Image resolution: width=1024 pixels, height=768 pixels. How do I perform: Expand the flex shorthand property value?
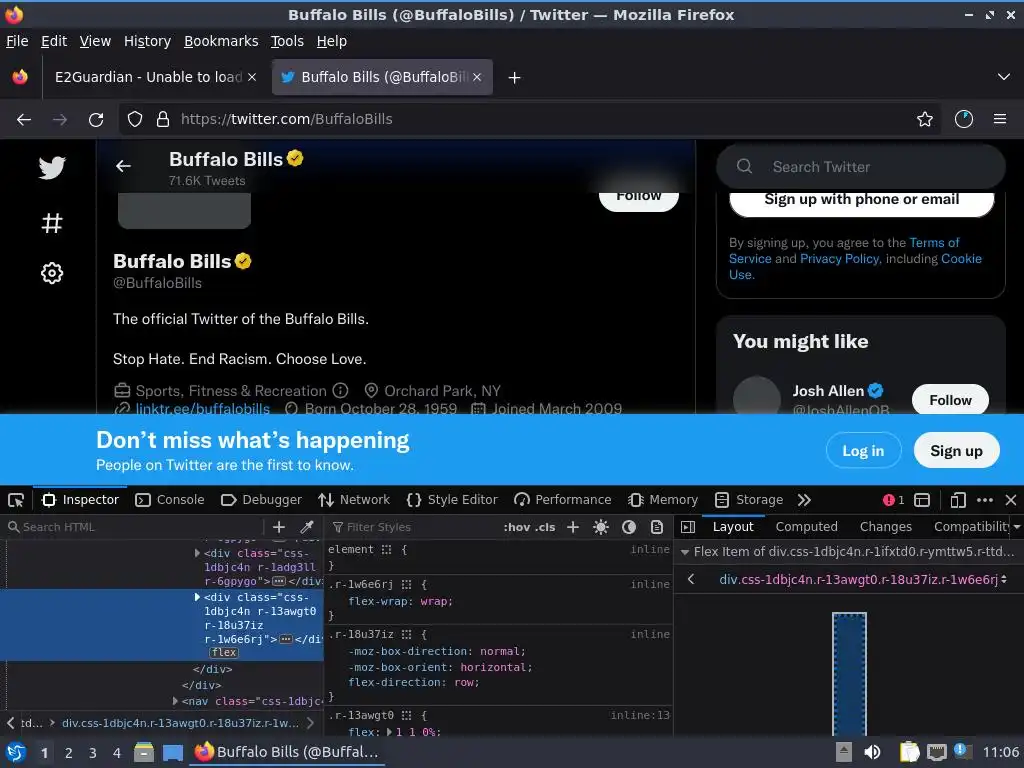390,732
